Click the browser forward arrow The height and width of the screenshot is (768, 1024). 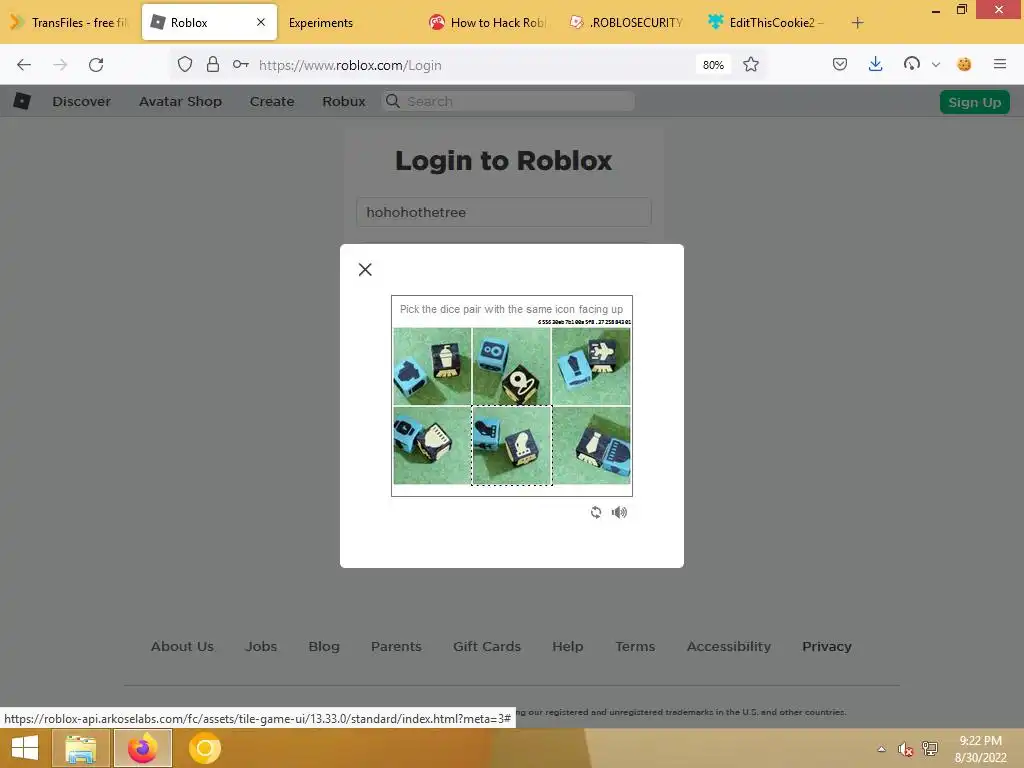[60, 65]
